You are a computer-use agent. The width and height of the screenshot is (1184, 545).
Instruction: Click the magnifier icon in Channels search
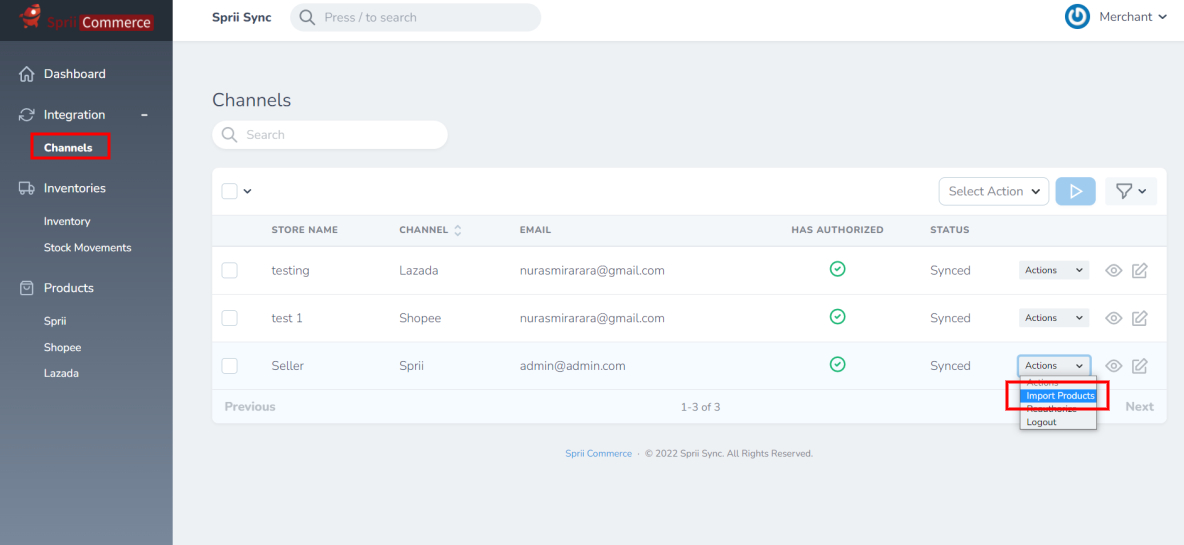[229, 135]
